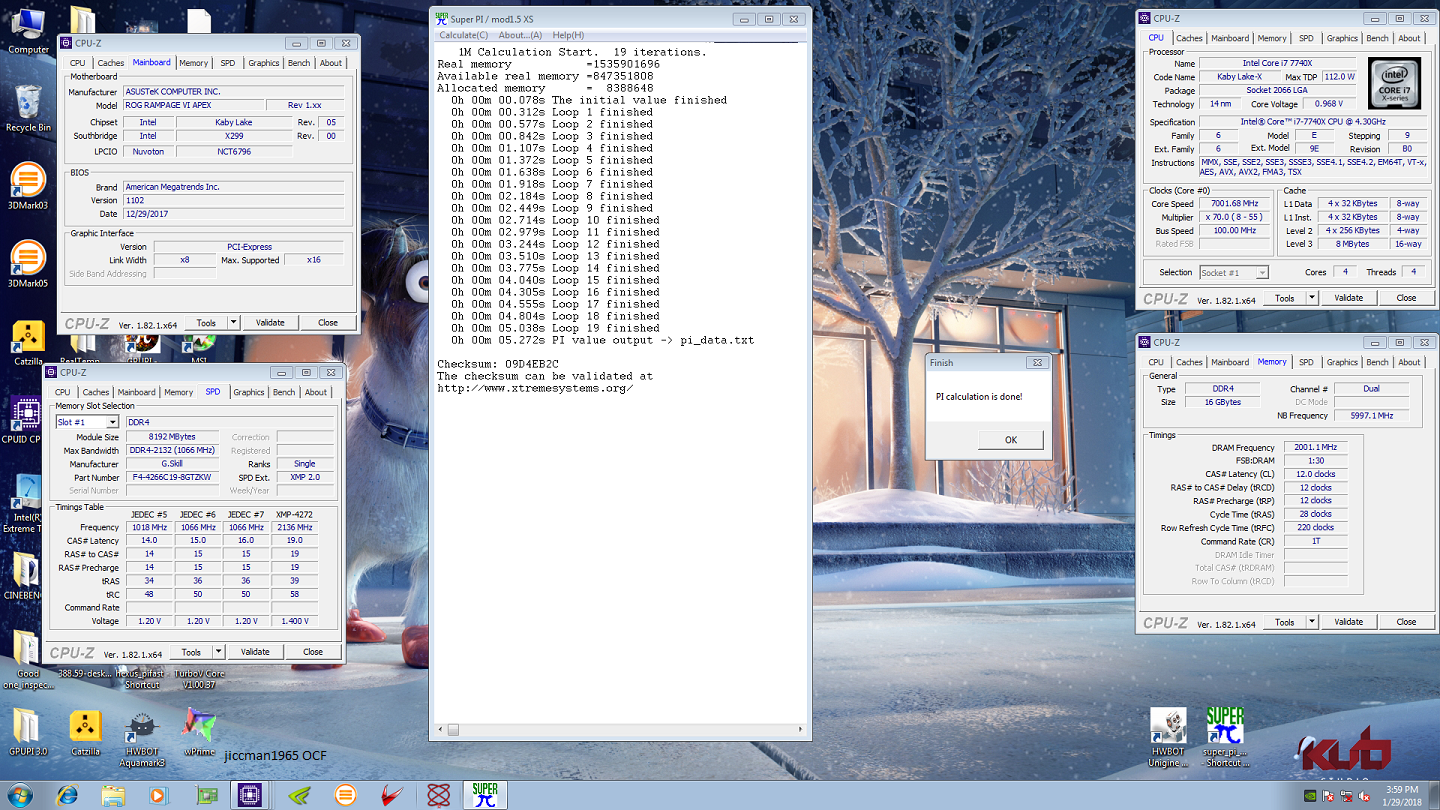The image size is (1440, 810).
Task: Click the red atom-shaped taskbar icon
Action: click(x=437, y=796)
